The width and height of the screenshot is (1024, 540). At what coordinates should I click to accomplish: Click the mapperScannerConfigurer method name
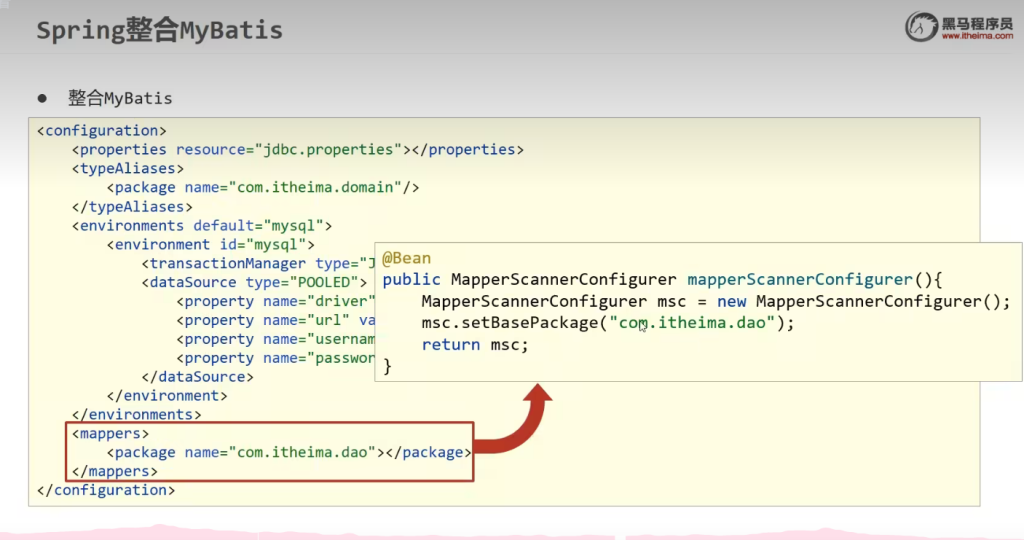[799, 280]
